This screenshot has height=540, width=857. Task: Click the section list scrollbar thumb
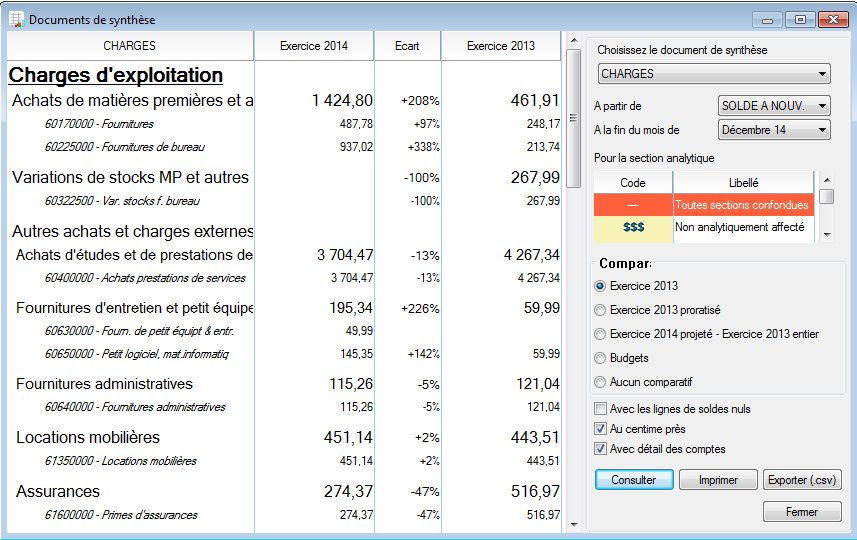(x=827, y=196)
